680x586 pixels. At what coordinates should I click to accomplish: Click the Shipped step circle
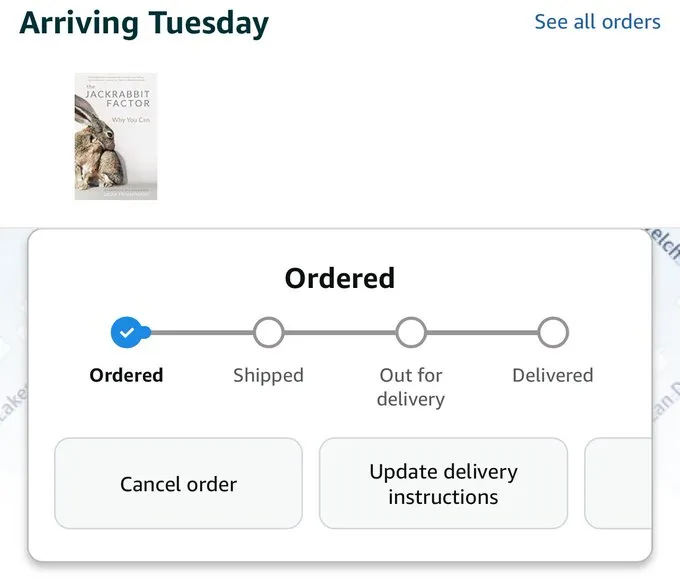[x=268, y=332]
